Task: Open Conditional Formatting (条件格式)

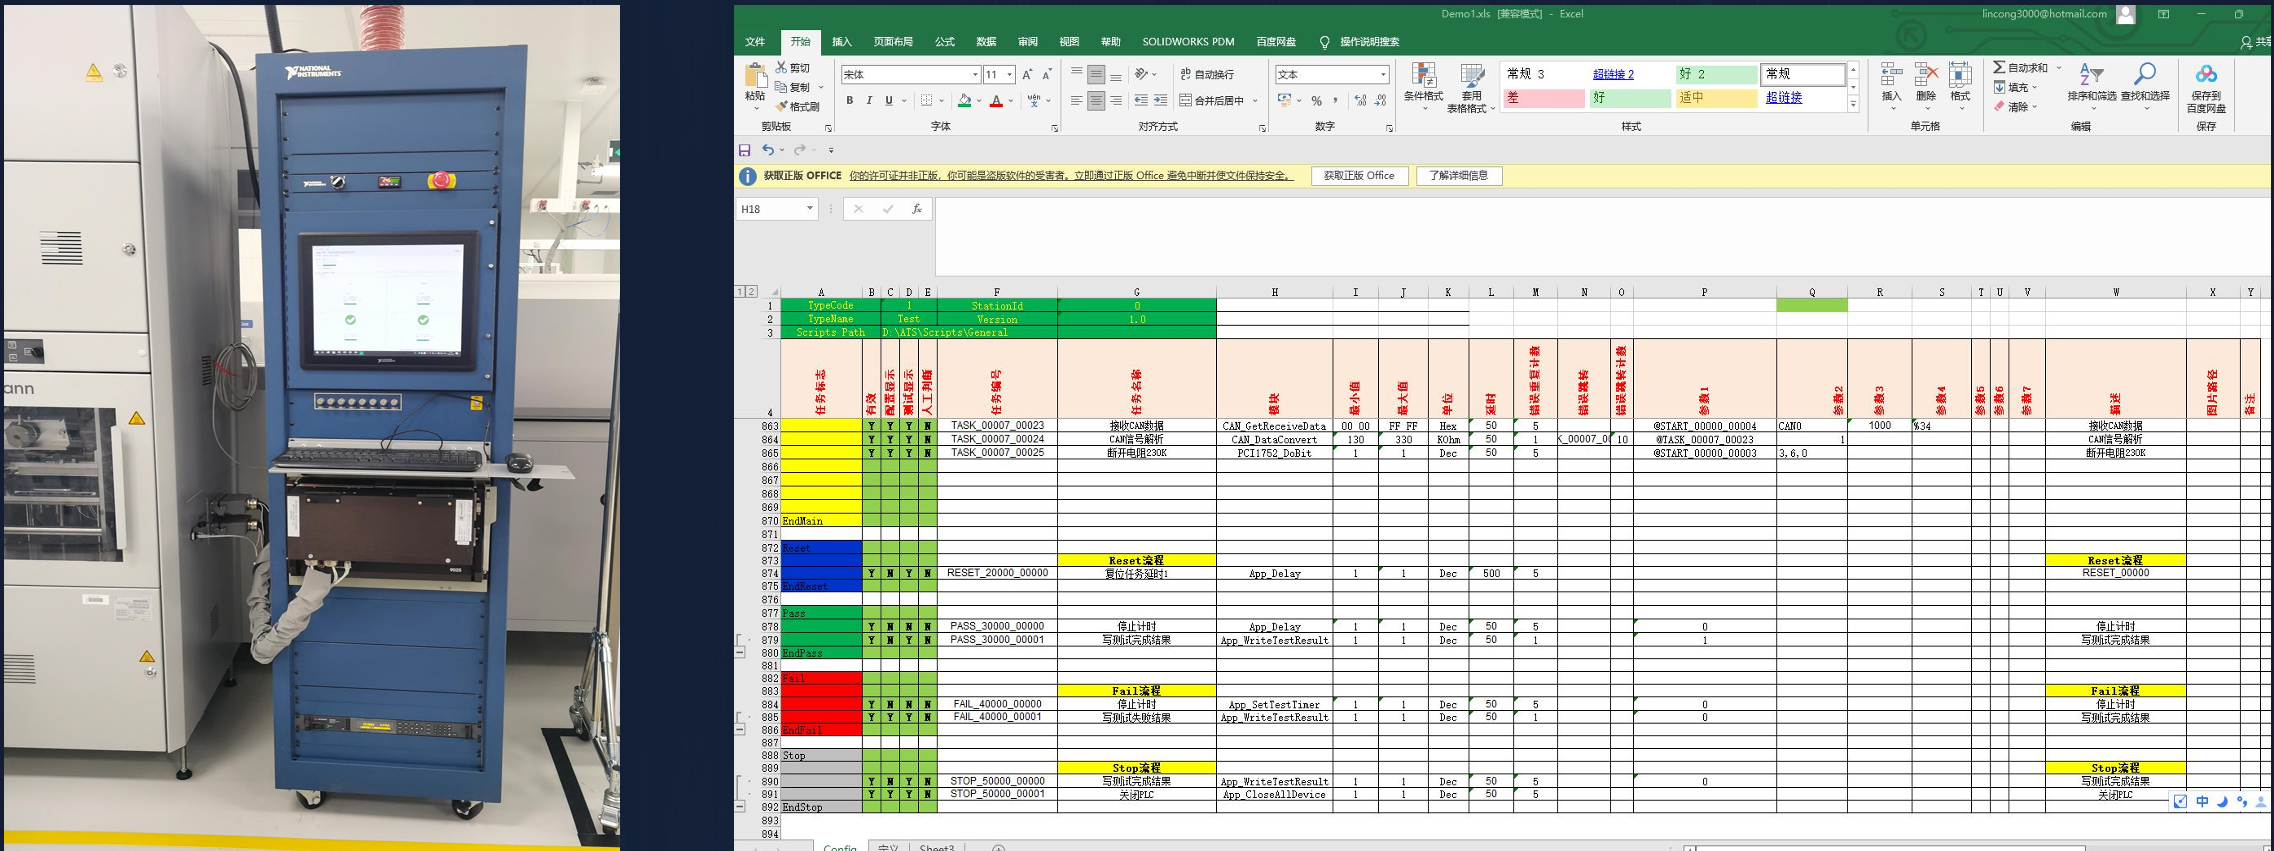Action: tap(1423, 84)
